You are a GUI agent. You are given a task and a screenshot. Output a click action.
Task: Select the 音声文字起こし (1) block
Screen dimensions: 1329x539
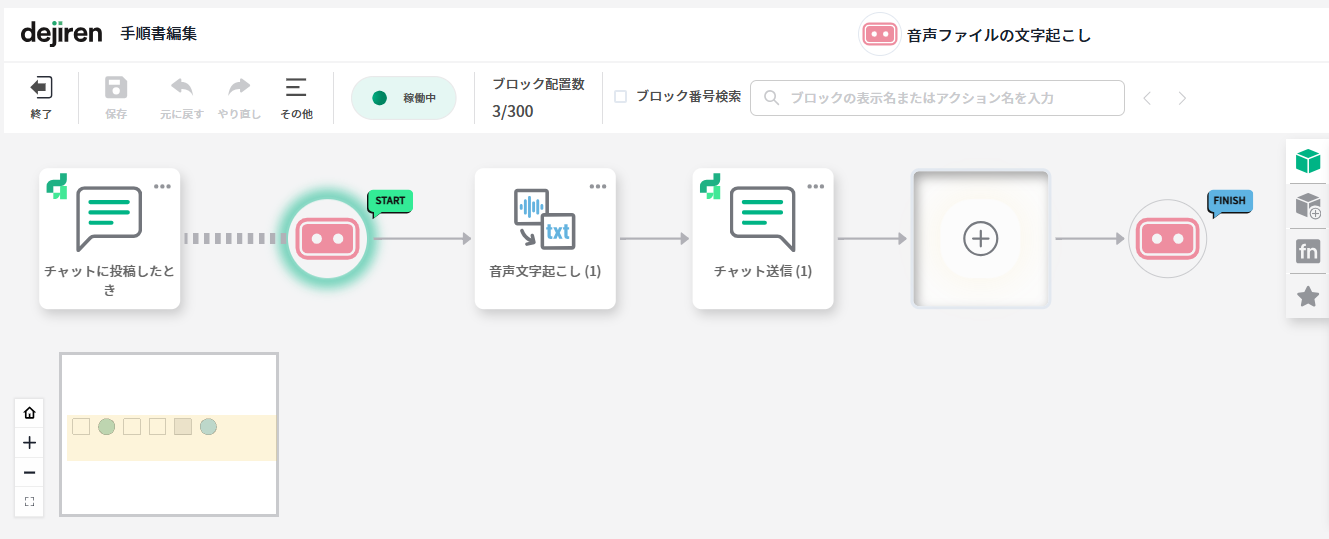(x=545, y=238)
